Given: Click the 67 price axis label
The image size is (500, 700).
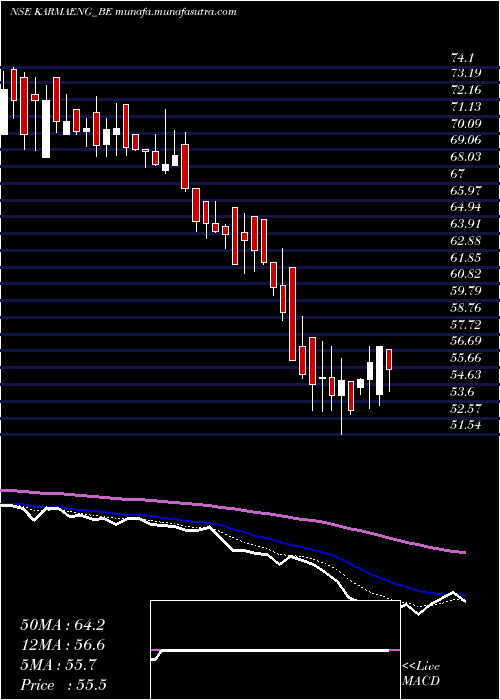Looking at the screenshot, I should (458, 174).
